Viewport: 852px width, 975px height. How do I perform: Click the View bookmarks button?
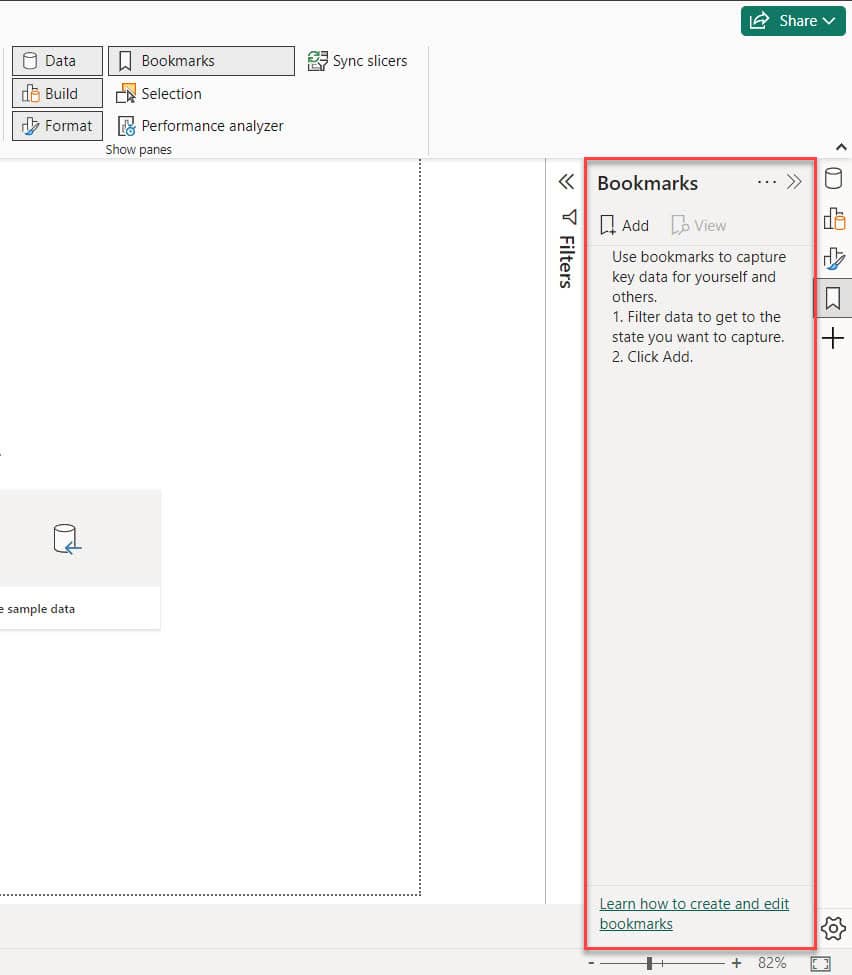[x=698, y=225]
